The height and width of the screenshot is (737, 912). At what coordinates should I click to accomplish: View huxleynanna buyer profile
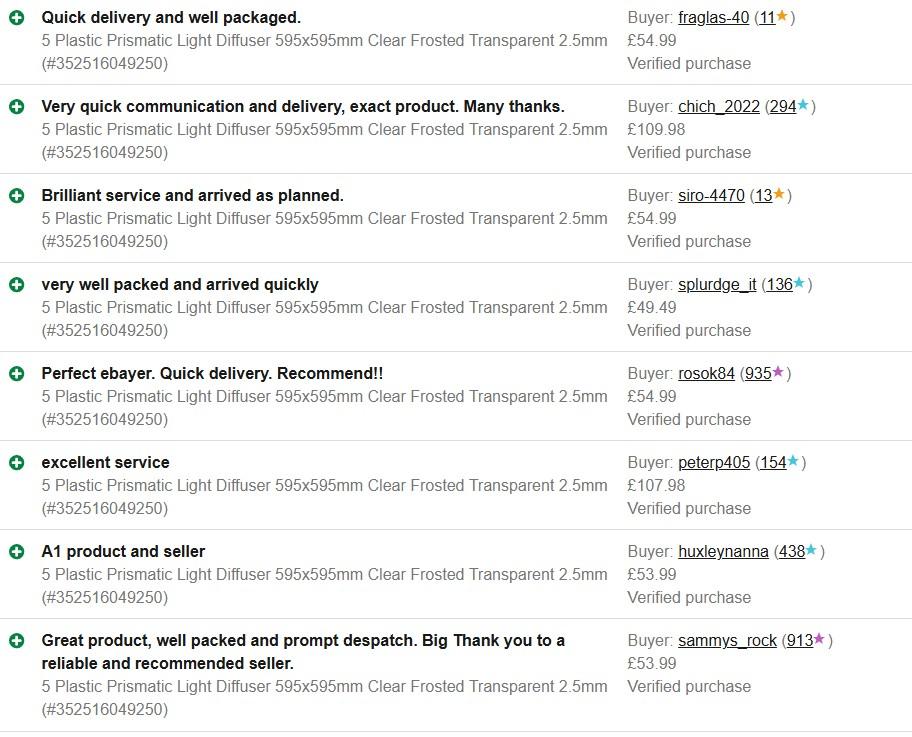[723, 552]
